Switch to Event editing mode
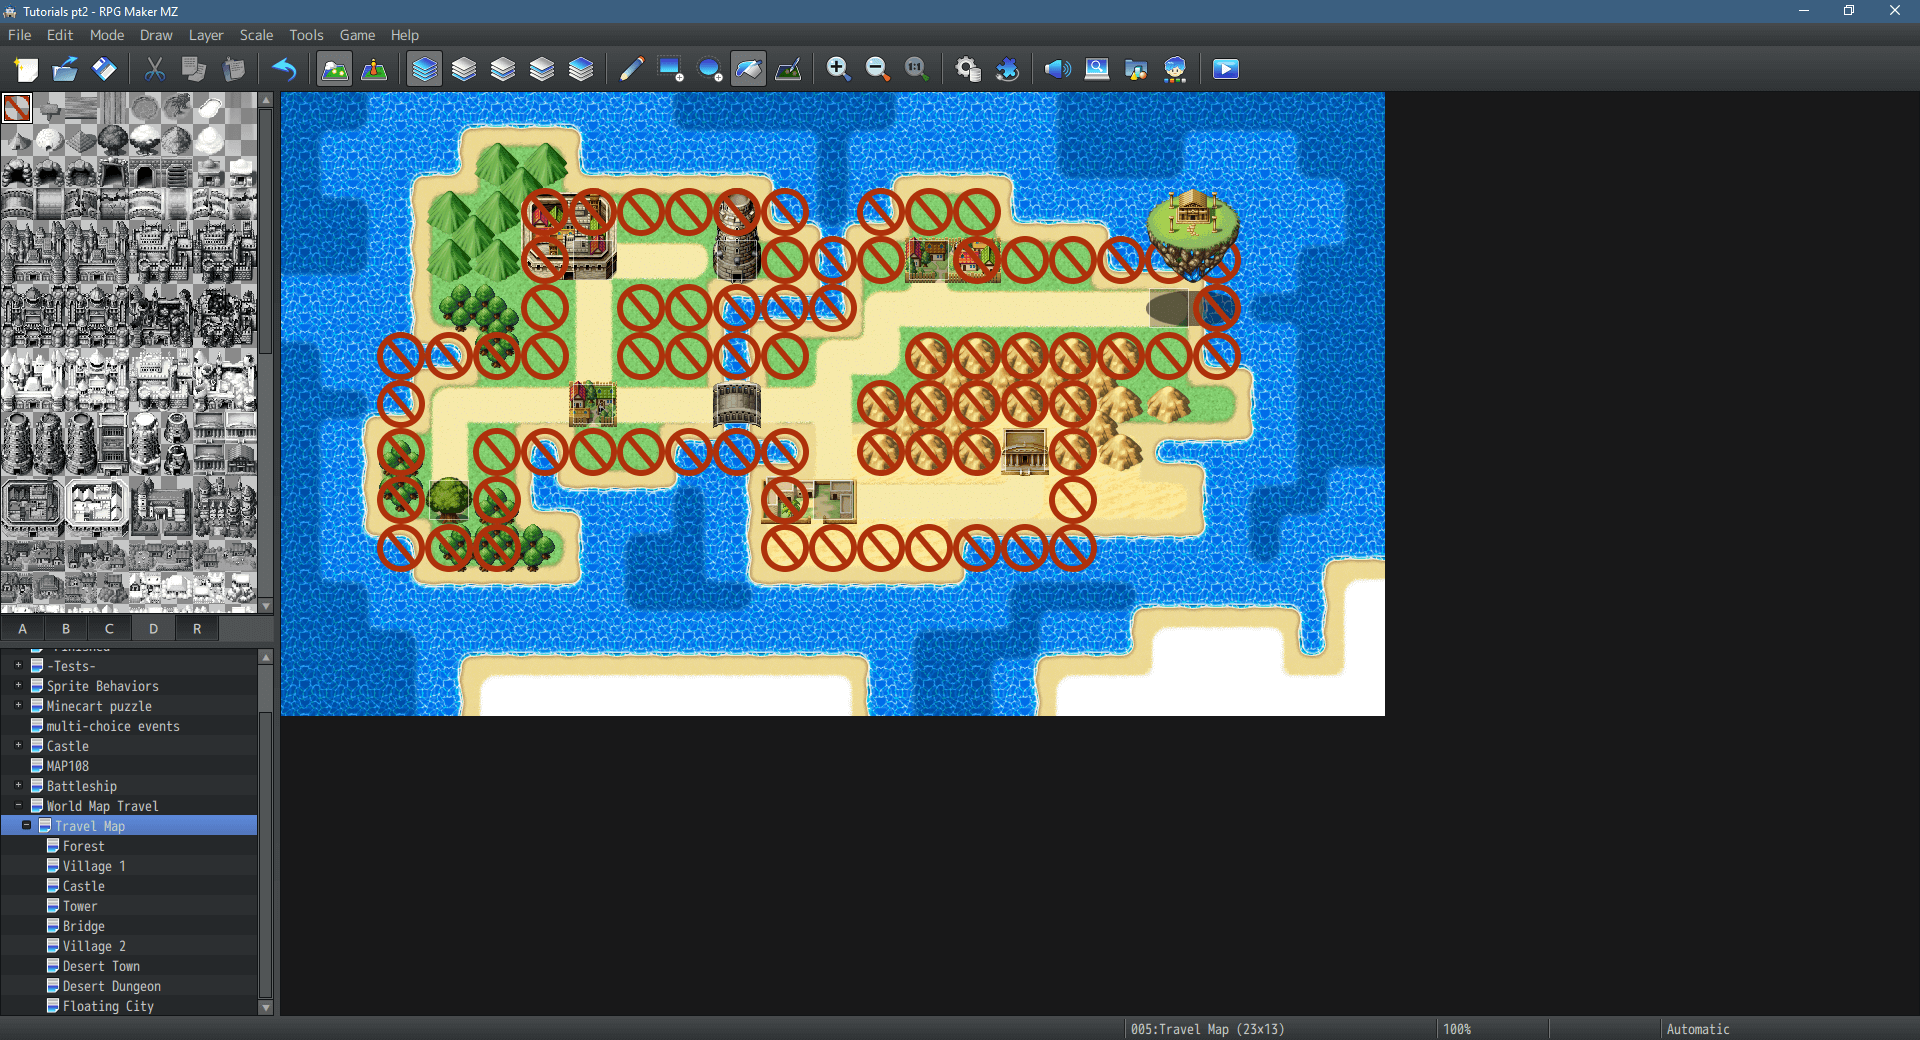The height and width of the screenshot is (1040, 1920). click(x=374, y=69)
